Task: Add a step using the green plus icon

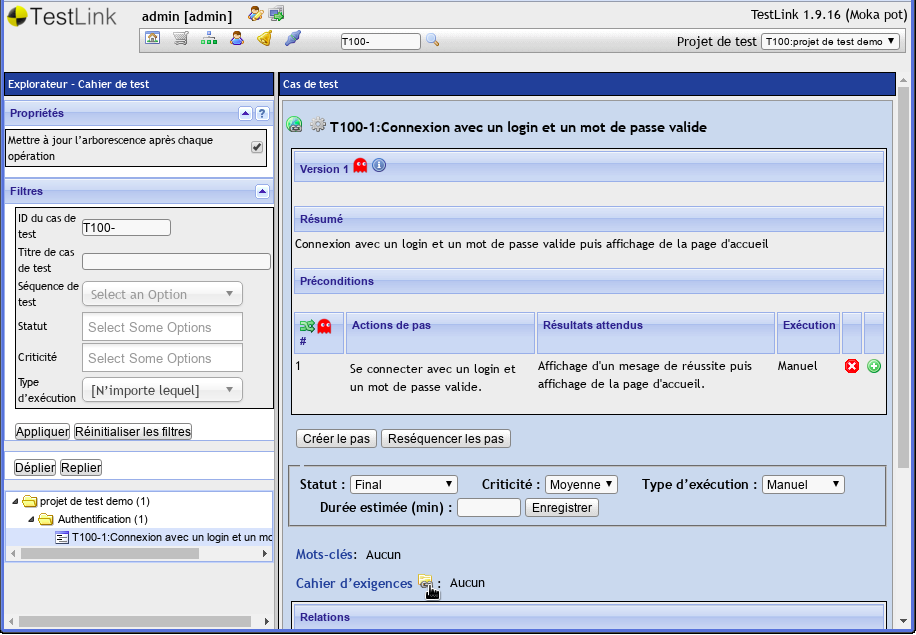Action: tap(874, 366)
